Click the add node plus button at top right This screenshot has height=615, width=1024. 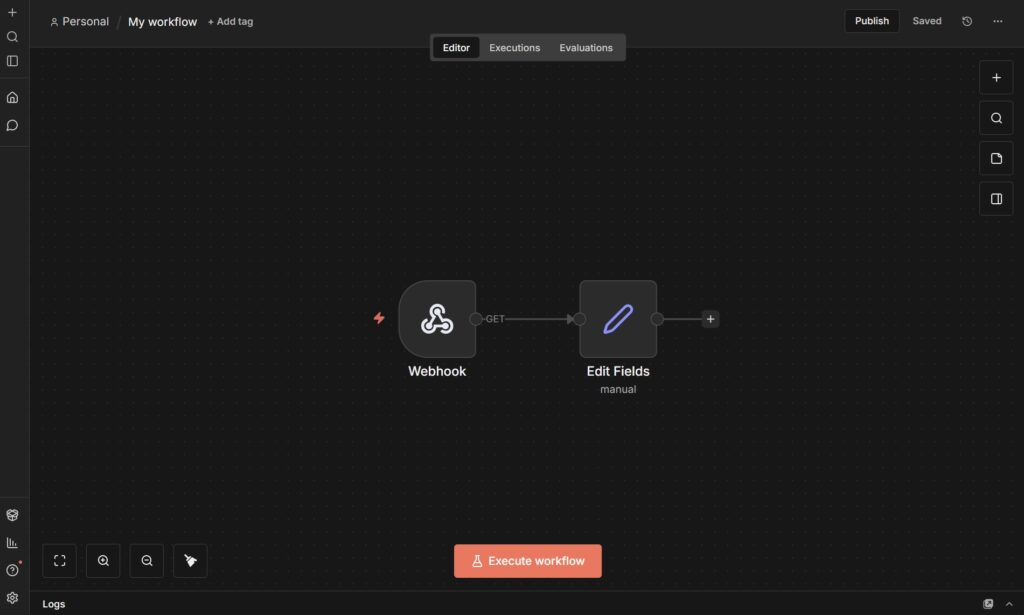(x=996, y=78)
